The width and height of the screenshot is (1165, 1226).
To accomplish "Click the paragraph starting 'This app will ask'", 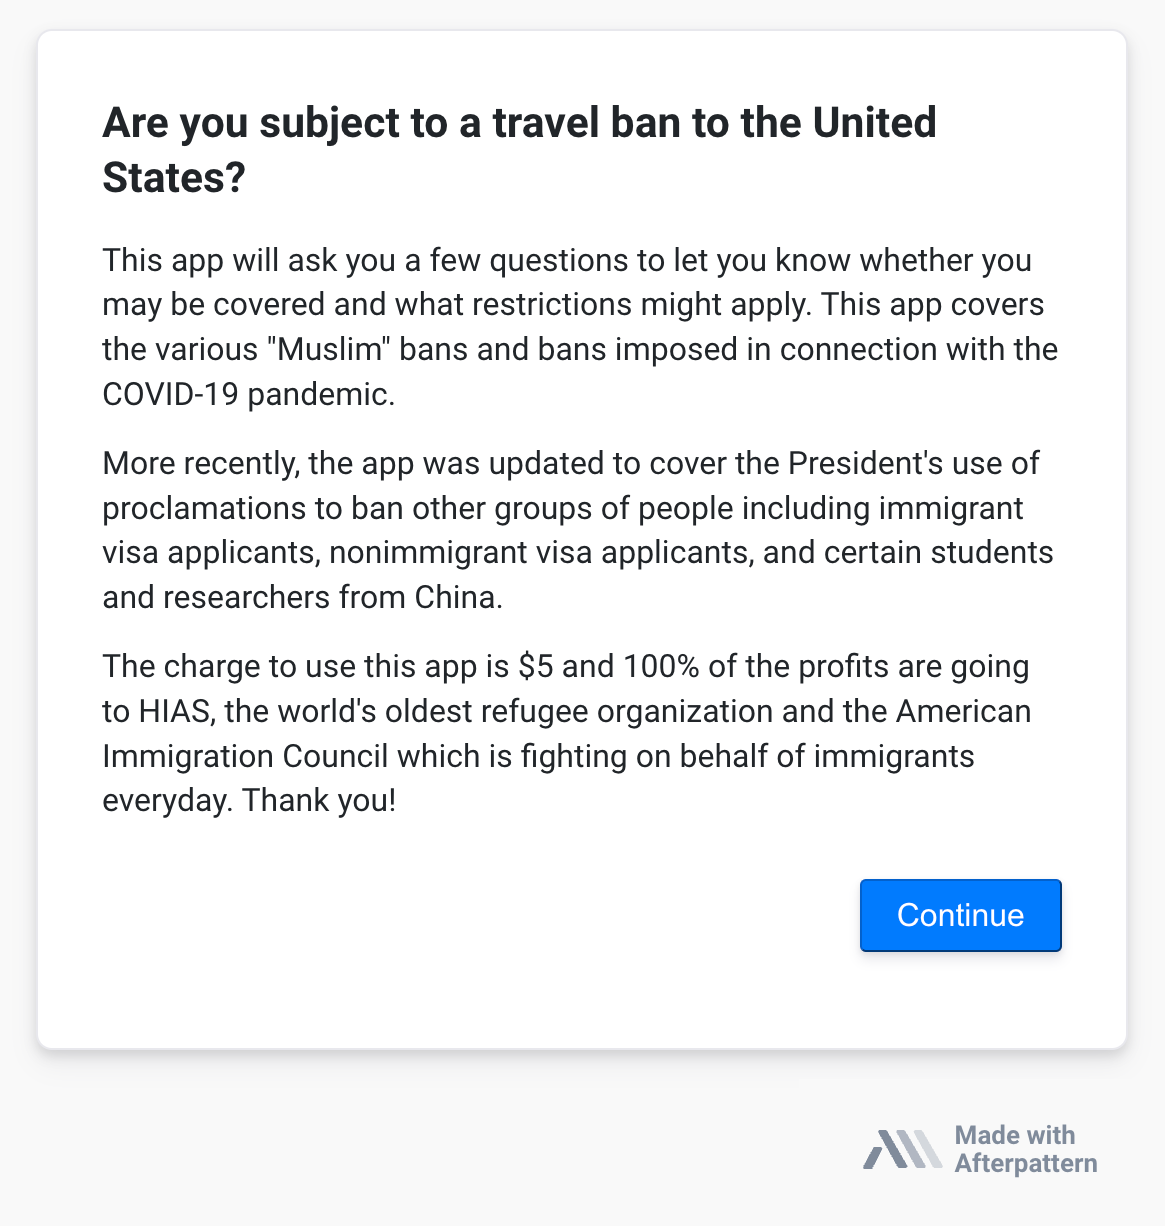I will (580, 327).
